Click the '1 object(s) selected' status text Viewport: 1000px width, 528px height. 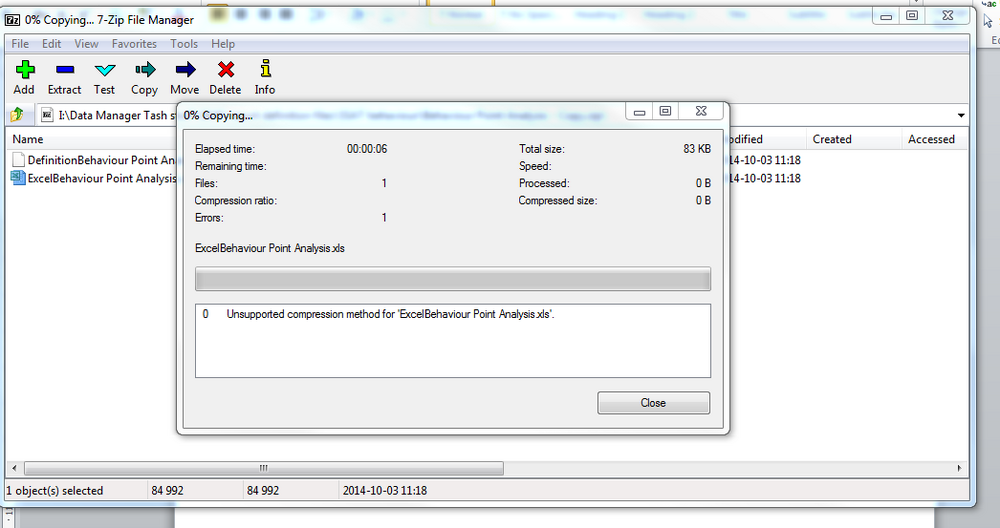(54, 490)
